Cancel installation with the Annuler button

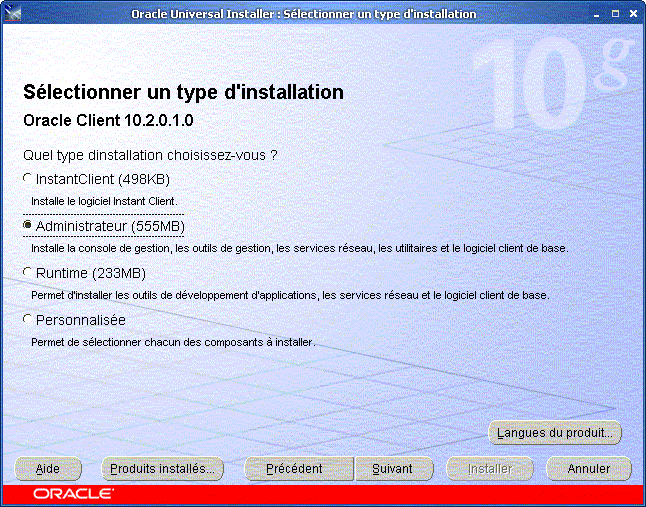[589, 468]
